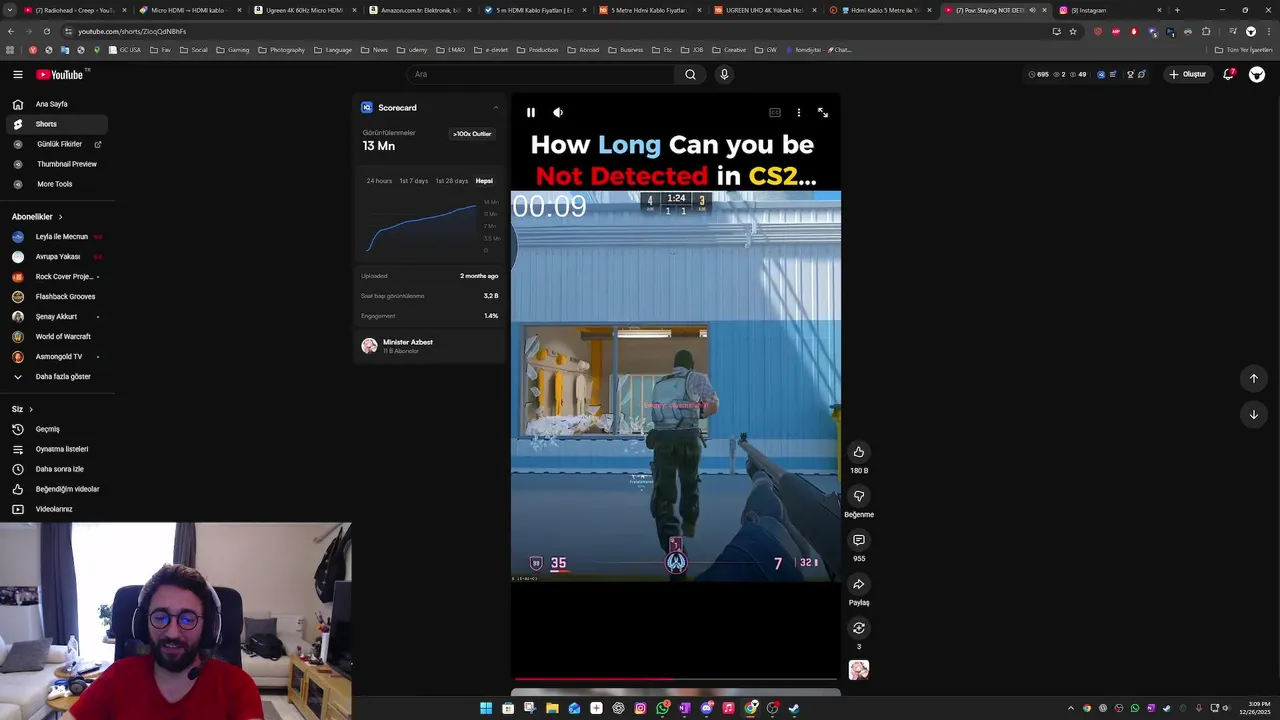
Task: Click the YouTube account avatar
Action: [1257, 74]
